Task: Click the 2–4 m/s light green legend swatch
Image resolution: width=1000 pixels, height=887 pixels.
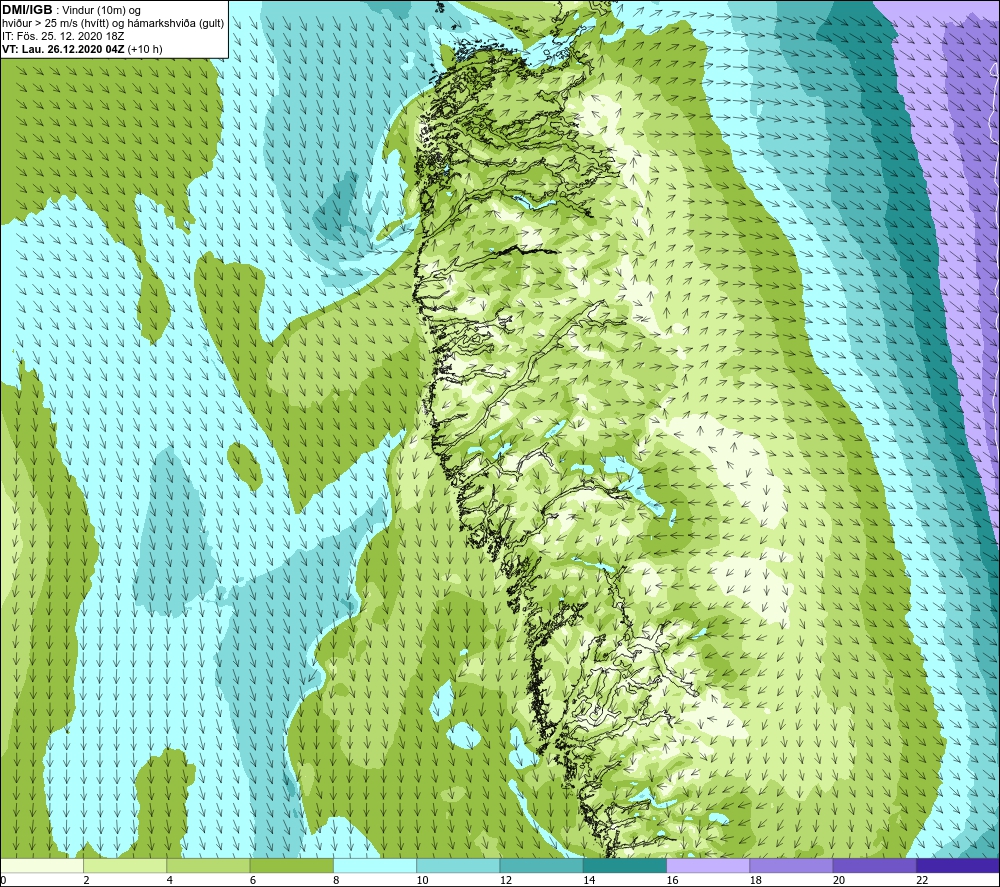Action: (125, 865)
